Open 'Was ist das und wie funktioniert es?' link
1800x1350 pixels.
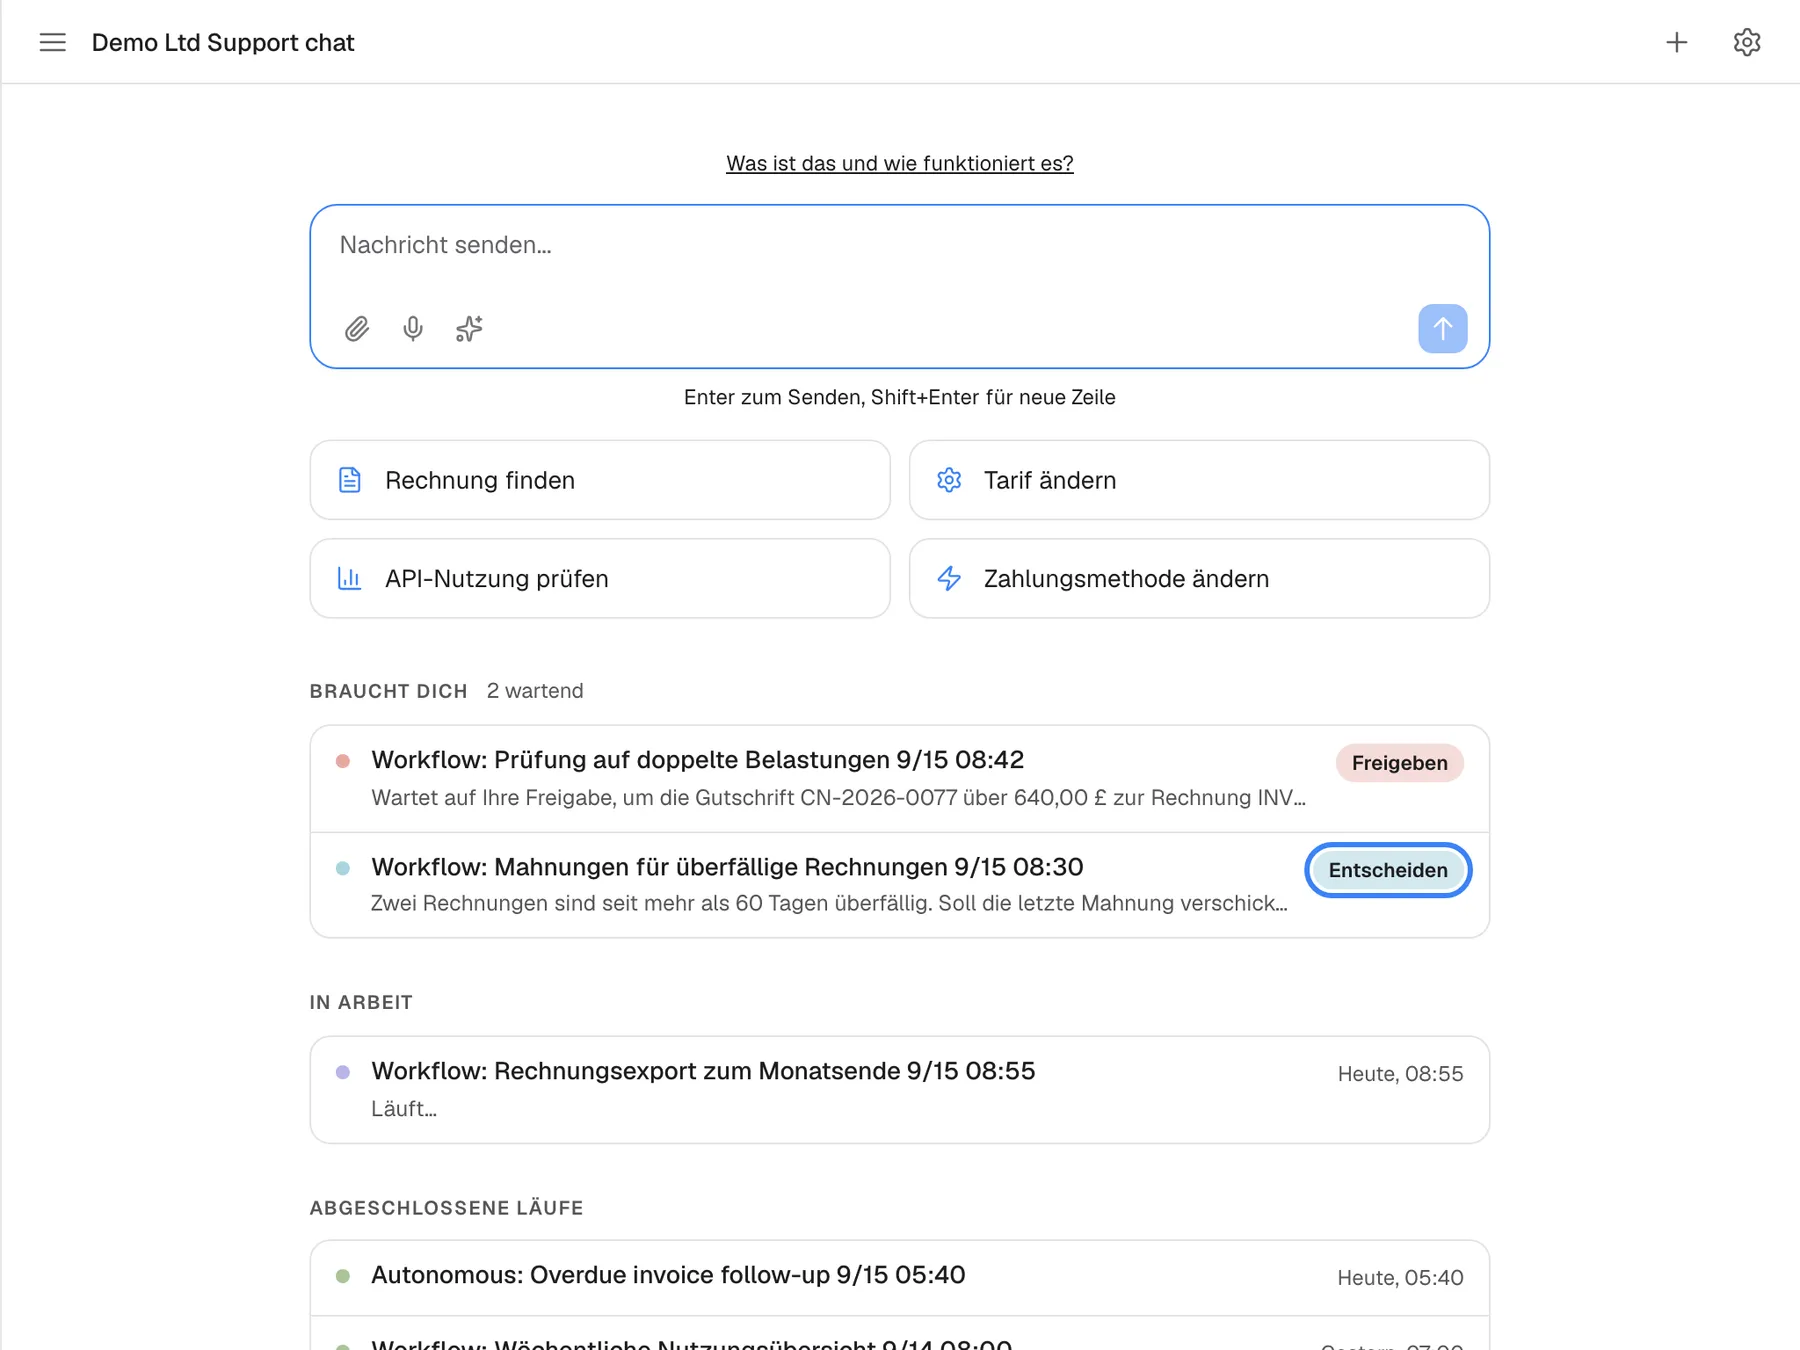(899, 163)
